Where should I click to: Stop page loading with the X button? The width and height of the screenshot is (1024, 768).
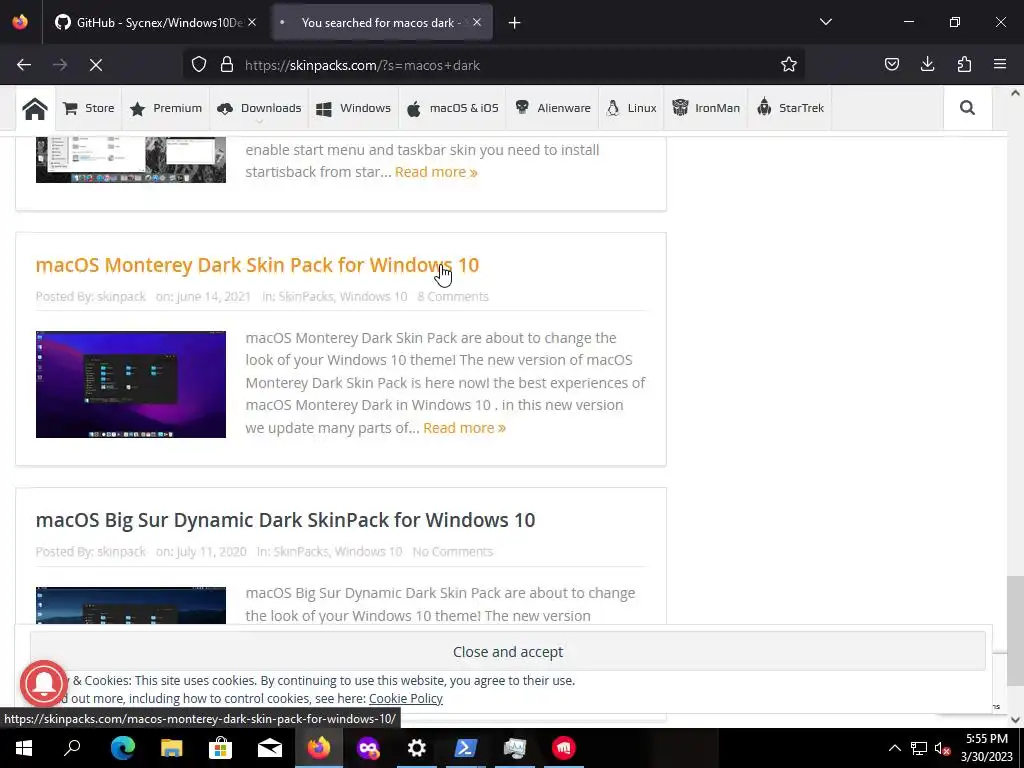click(x=95, y=65)
